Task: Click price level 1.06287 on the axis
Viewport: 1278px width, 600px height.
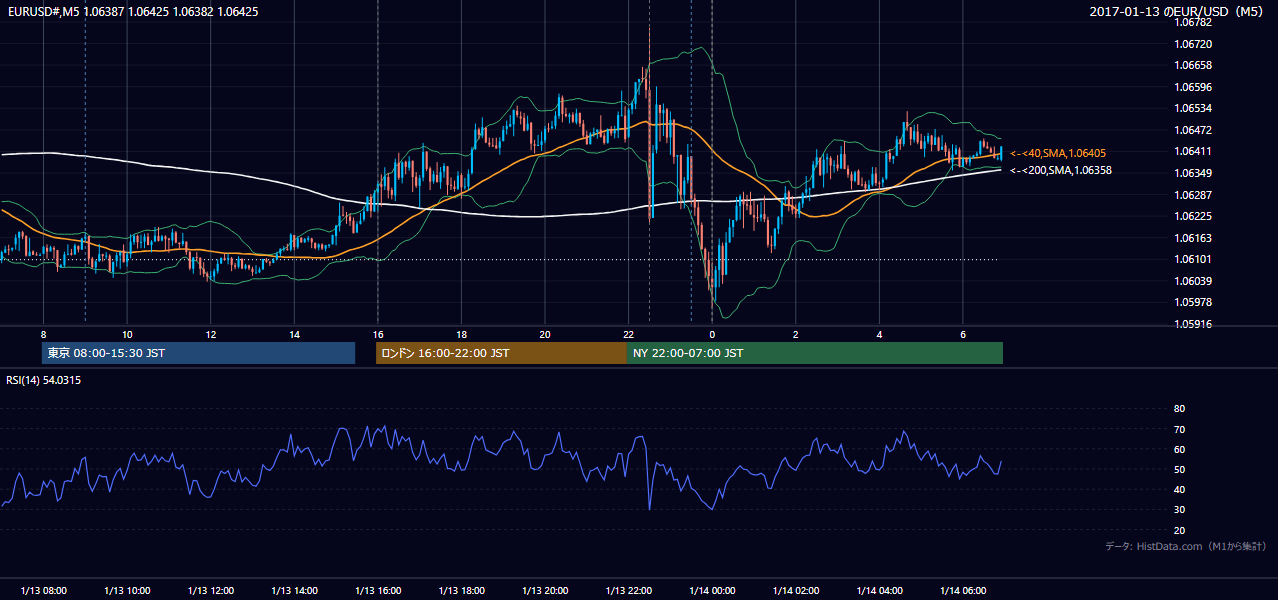Action: [1193, 194]
